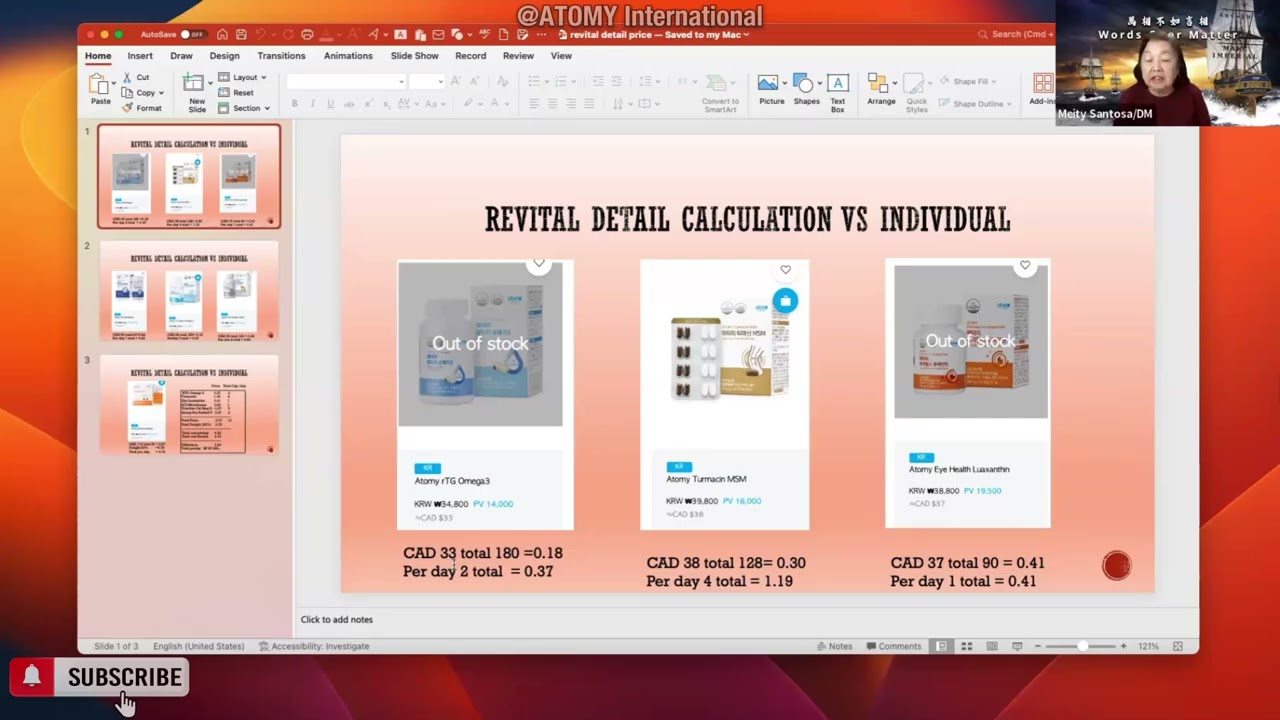1280x720 pixels.
Task: Open the Design tab
Action: click(224, 56)
